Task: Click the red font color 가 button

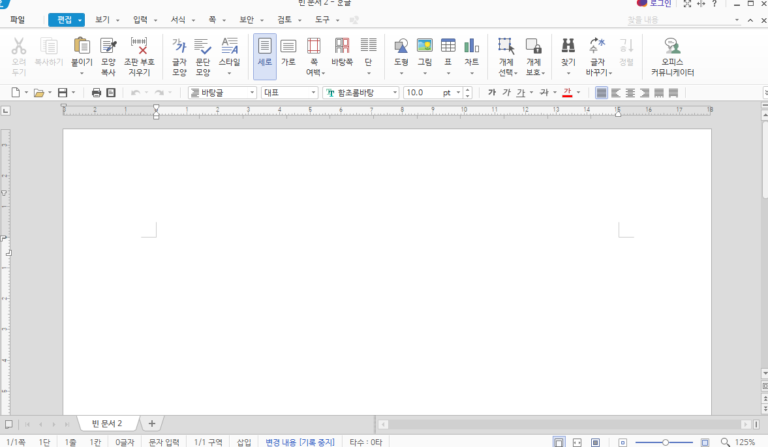Action: (567, 93)
